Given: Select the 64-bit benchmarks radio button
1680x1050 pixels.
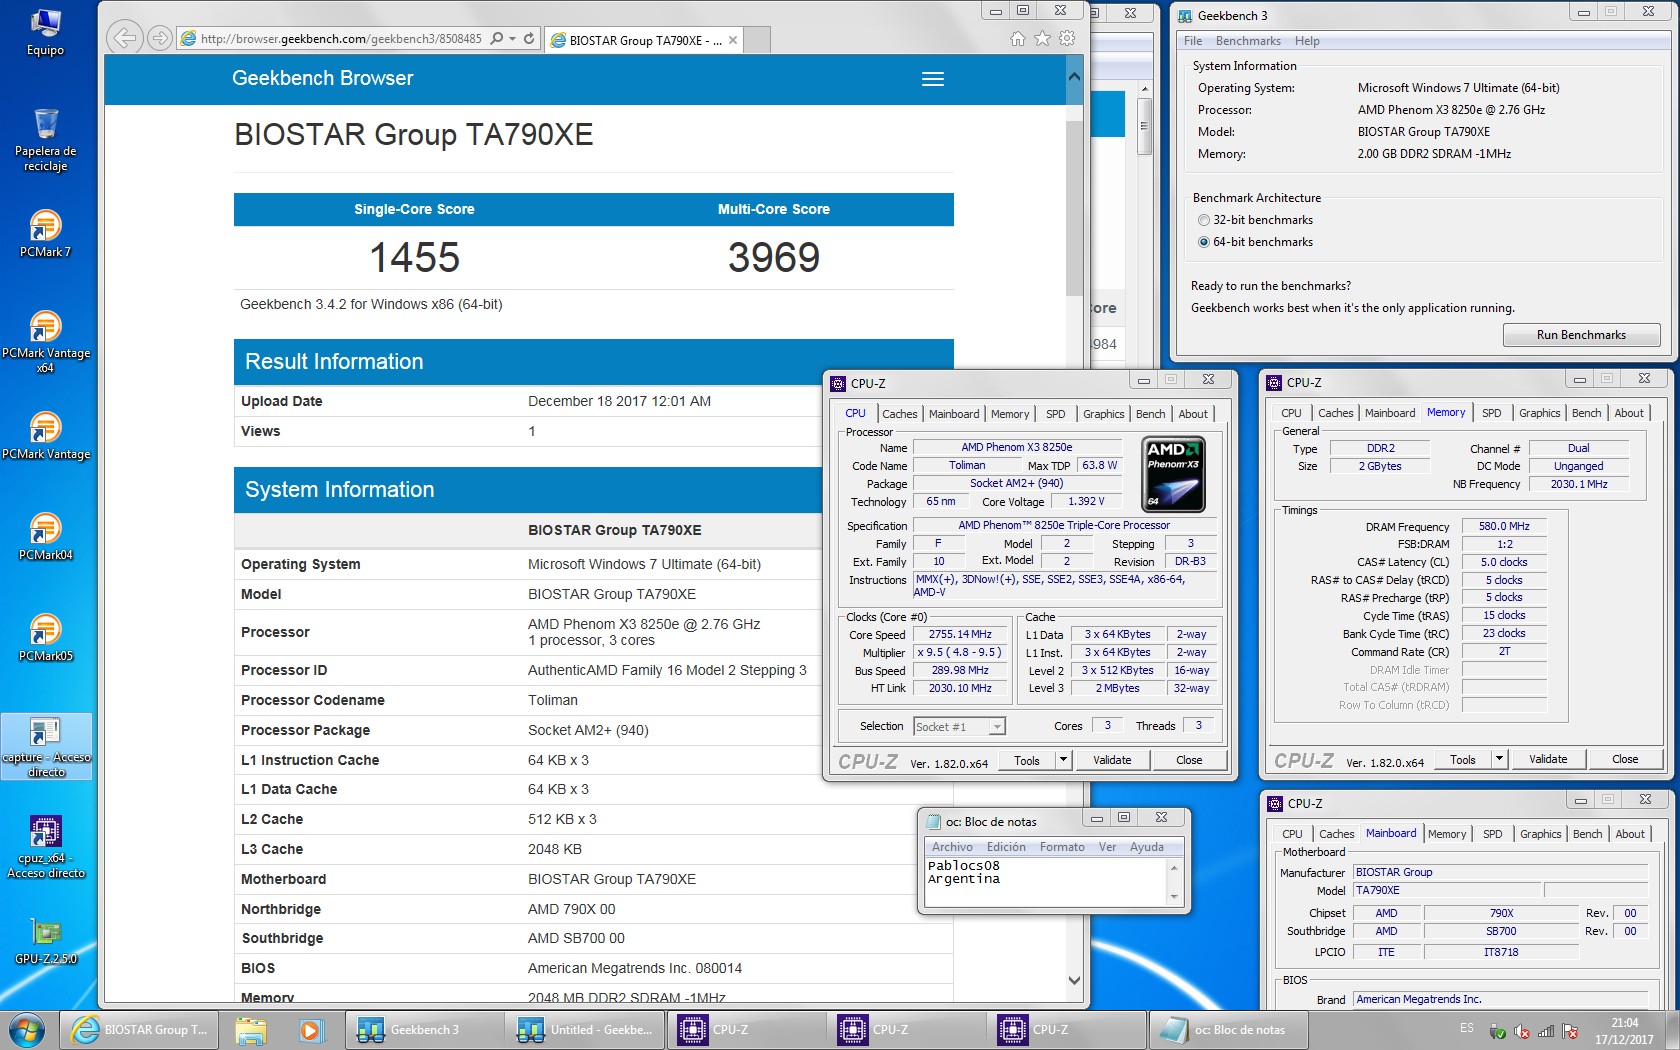Looking at the screenshot, I should coord(1204,242).
